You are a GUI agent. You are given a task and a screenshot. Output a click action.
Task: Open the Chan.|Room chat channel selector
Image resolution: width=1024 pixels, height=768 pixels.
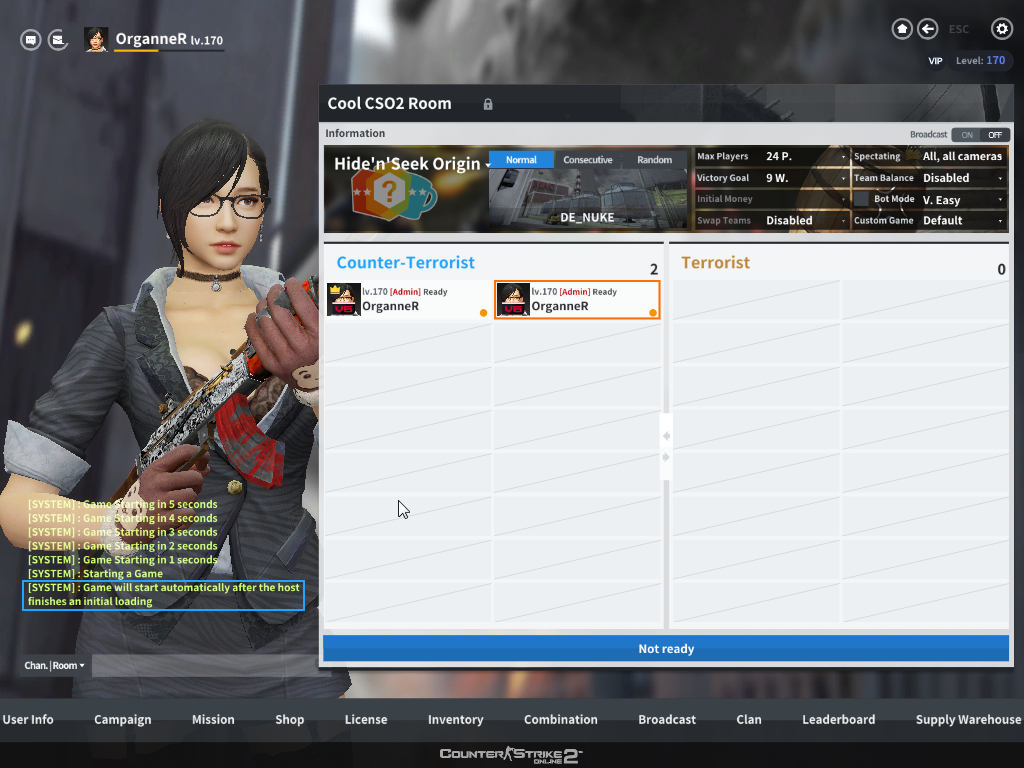pyautogui.click(x=55, y=665)
